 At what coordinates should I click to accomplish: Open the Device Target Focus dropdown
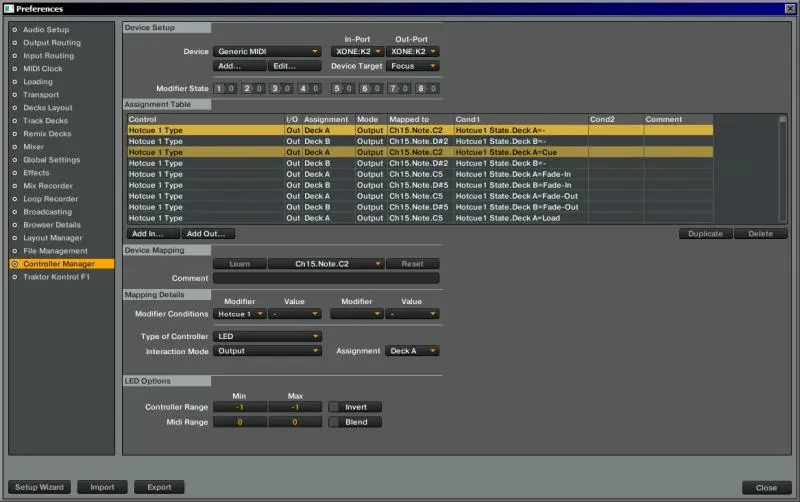tap(413, 66)
